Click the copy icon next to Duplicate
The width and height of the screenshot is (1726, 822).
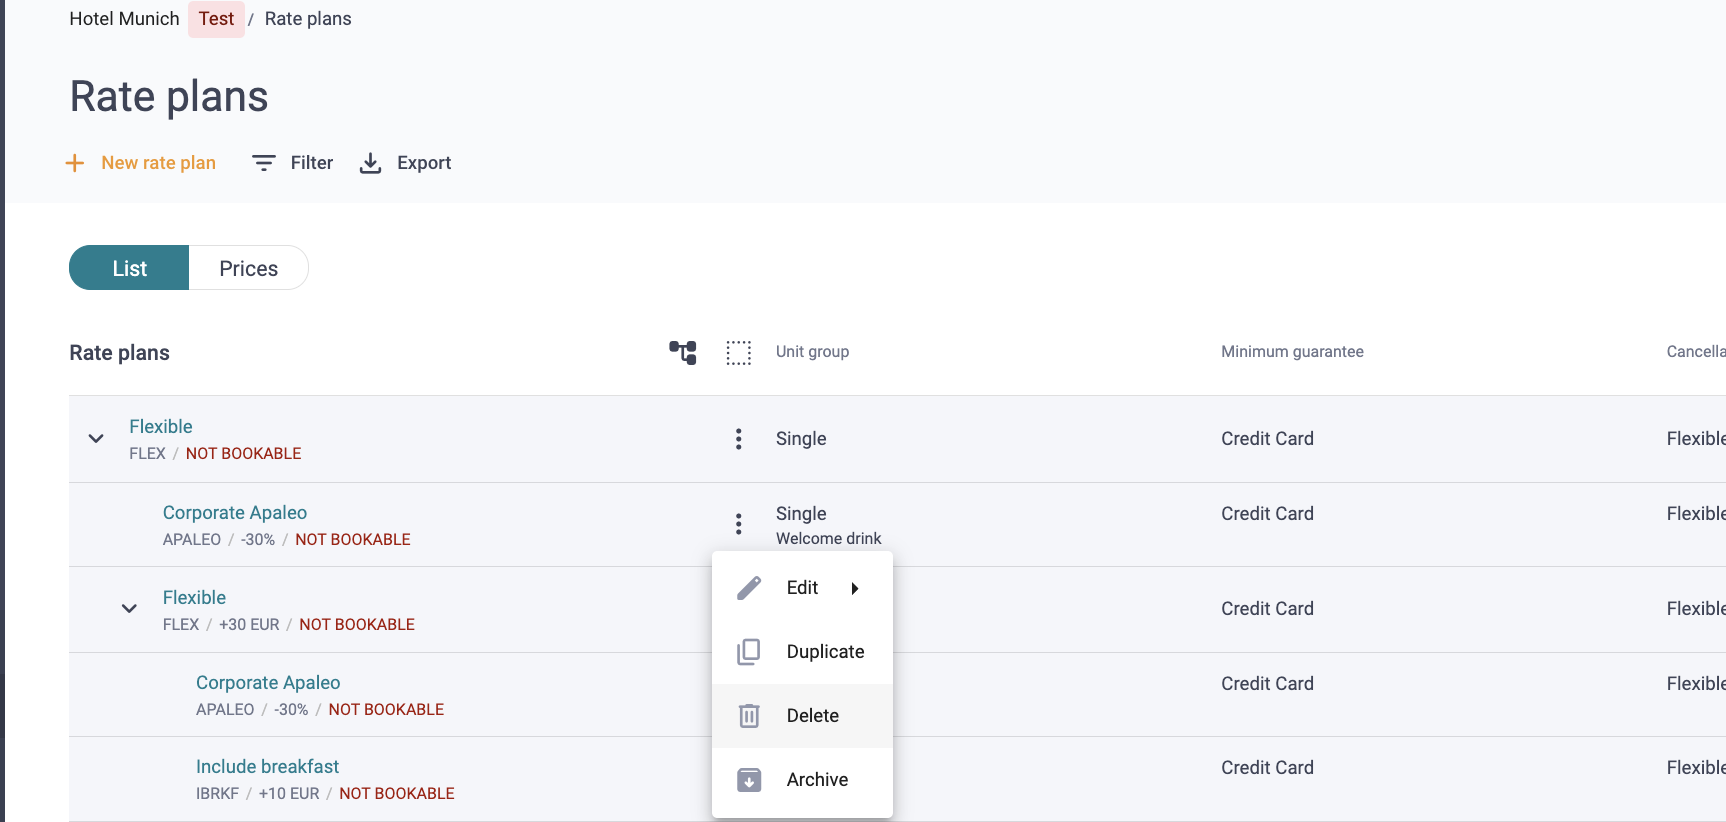coord(749,652)
